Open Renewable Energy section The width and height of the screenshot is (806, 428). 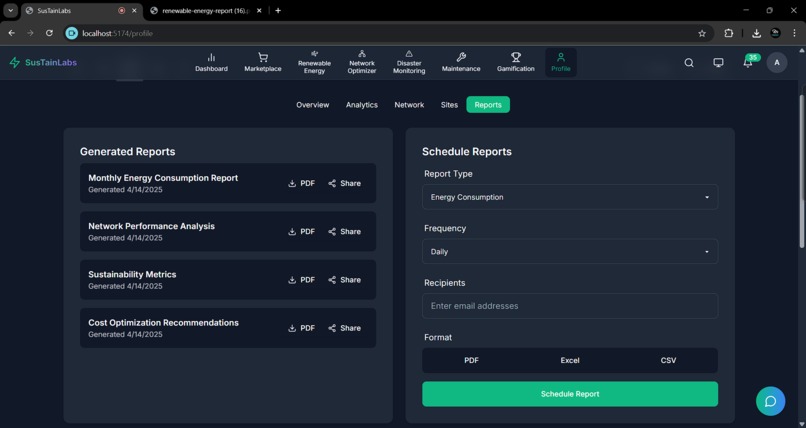coord(314,63)
